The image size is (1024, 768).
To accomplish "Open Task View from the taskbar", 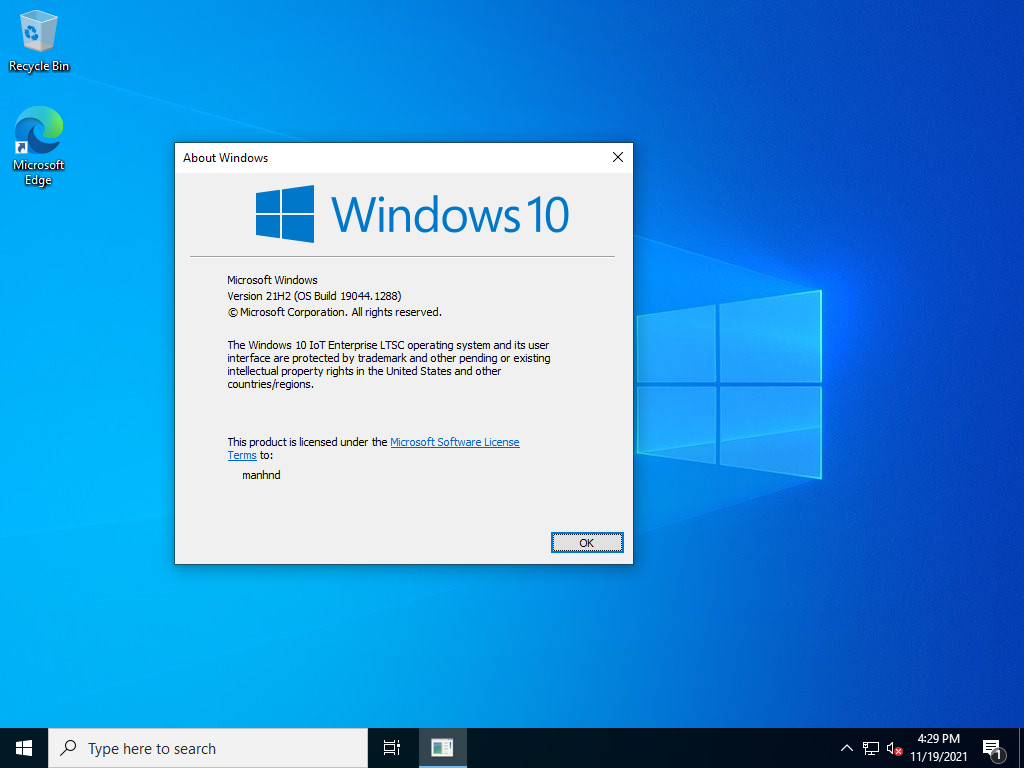I will tap(392, 748).
